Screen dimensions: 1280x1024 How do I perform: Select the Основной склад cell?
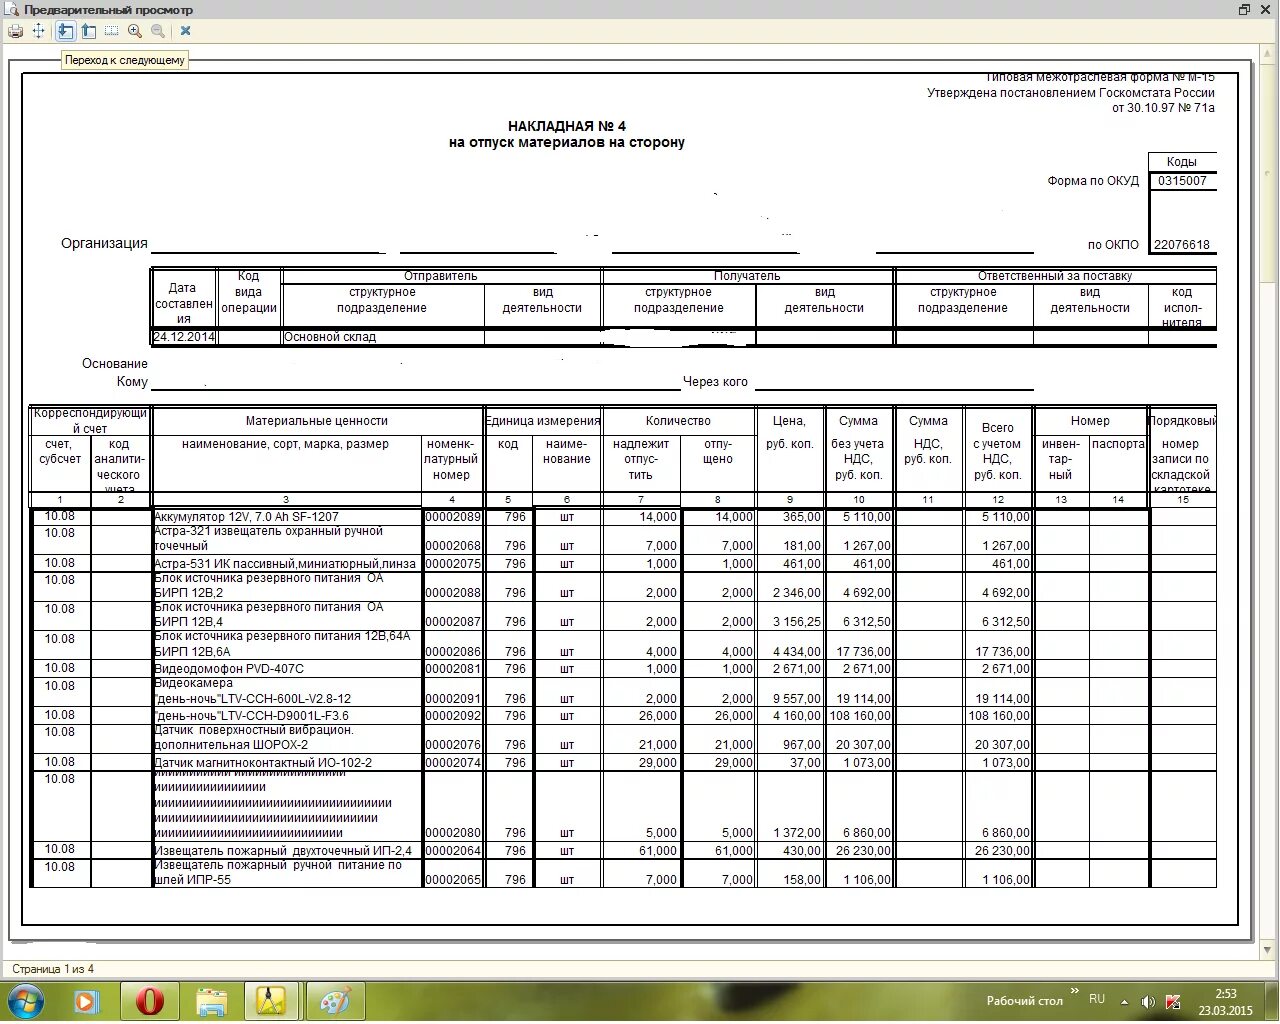click(x=383, y=337)
